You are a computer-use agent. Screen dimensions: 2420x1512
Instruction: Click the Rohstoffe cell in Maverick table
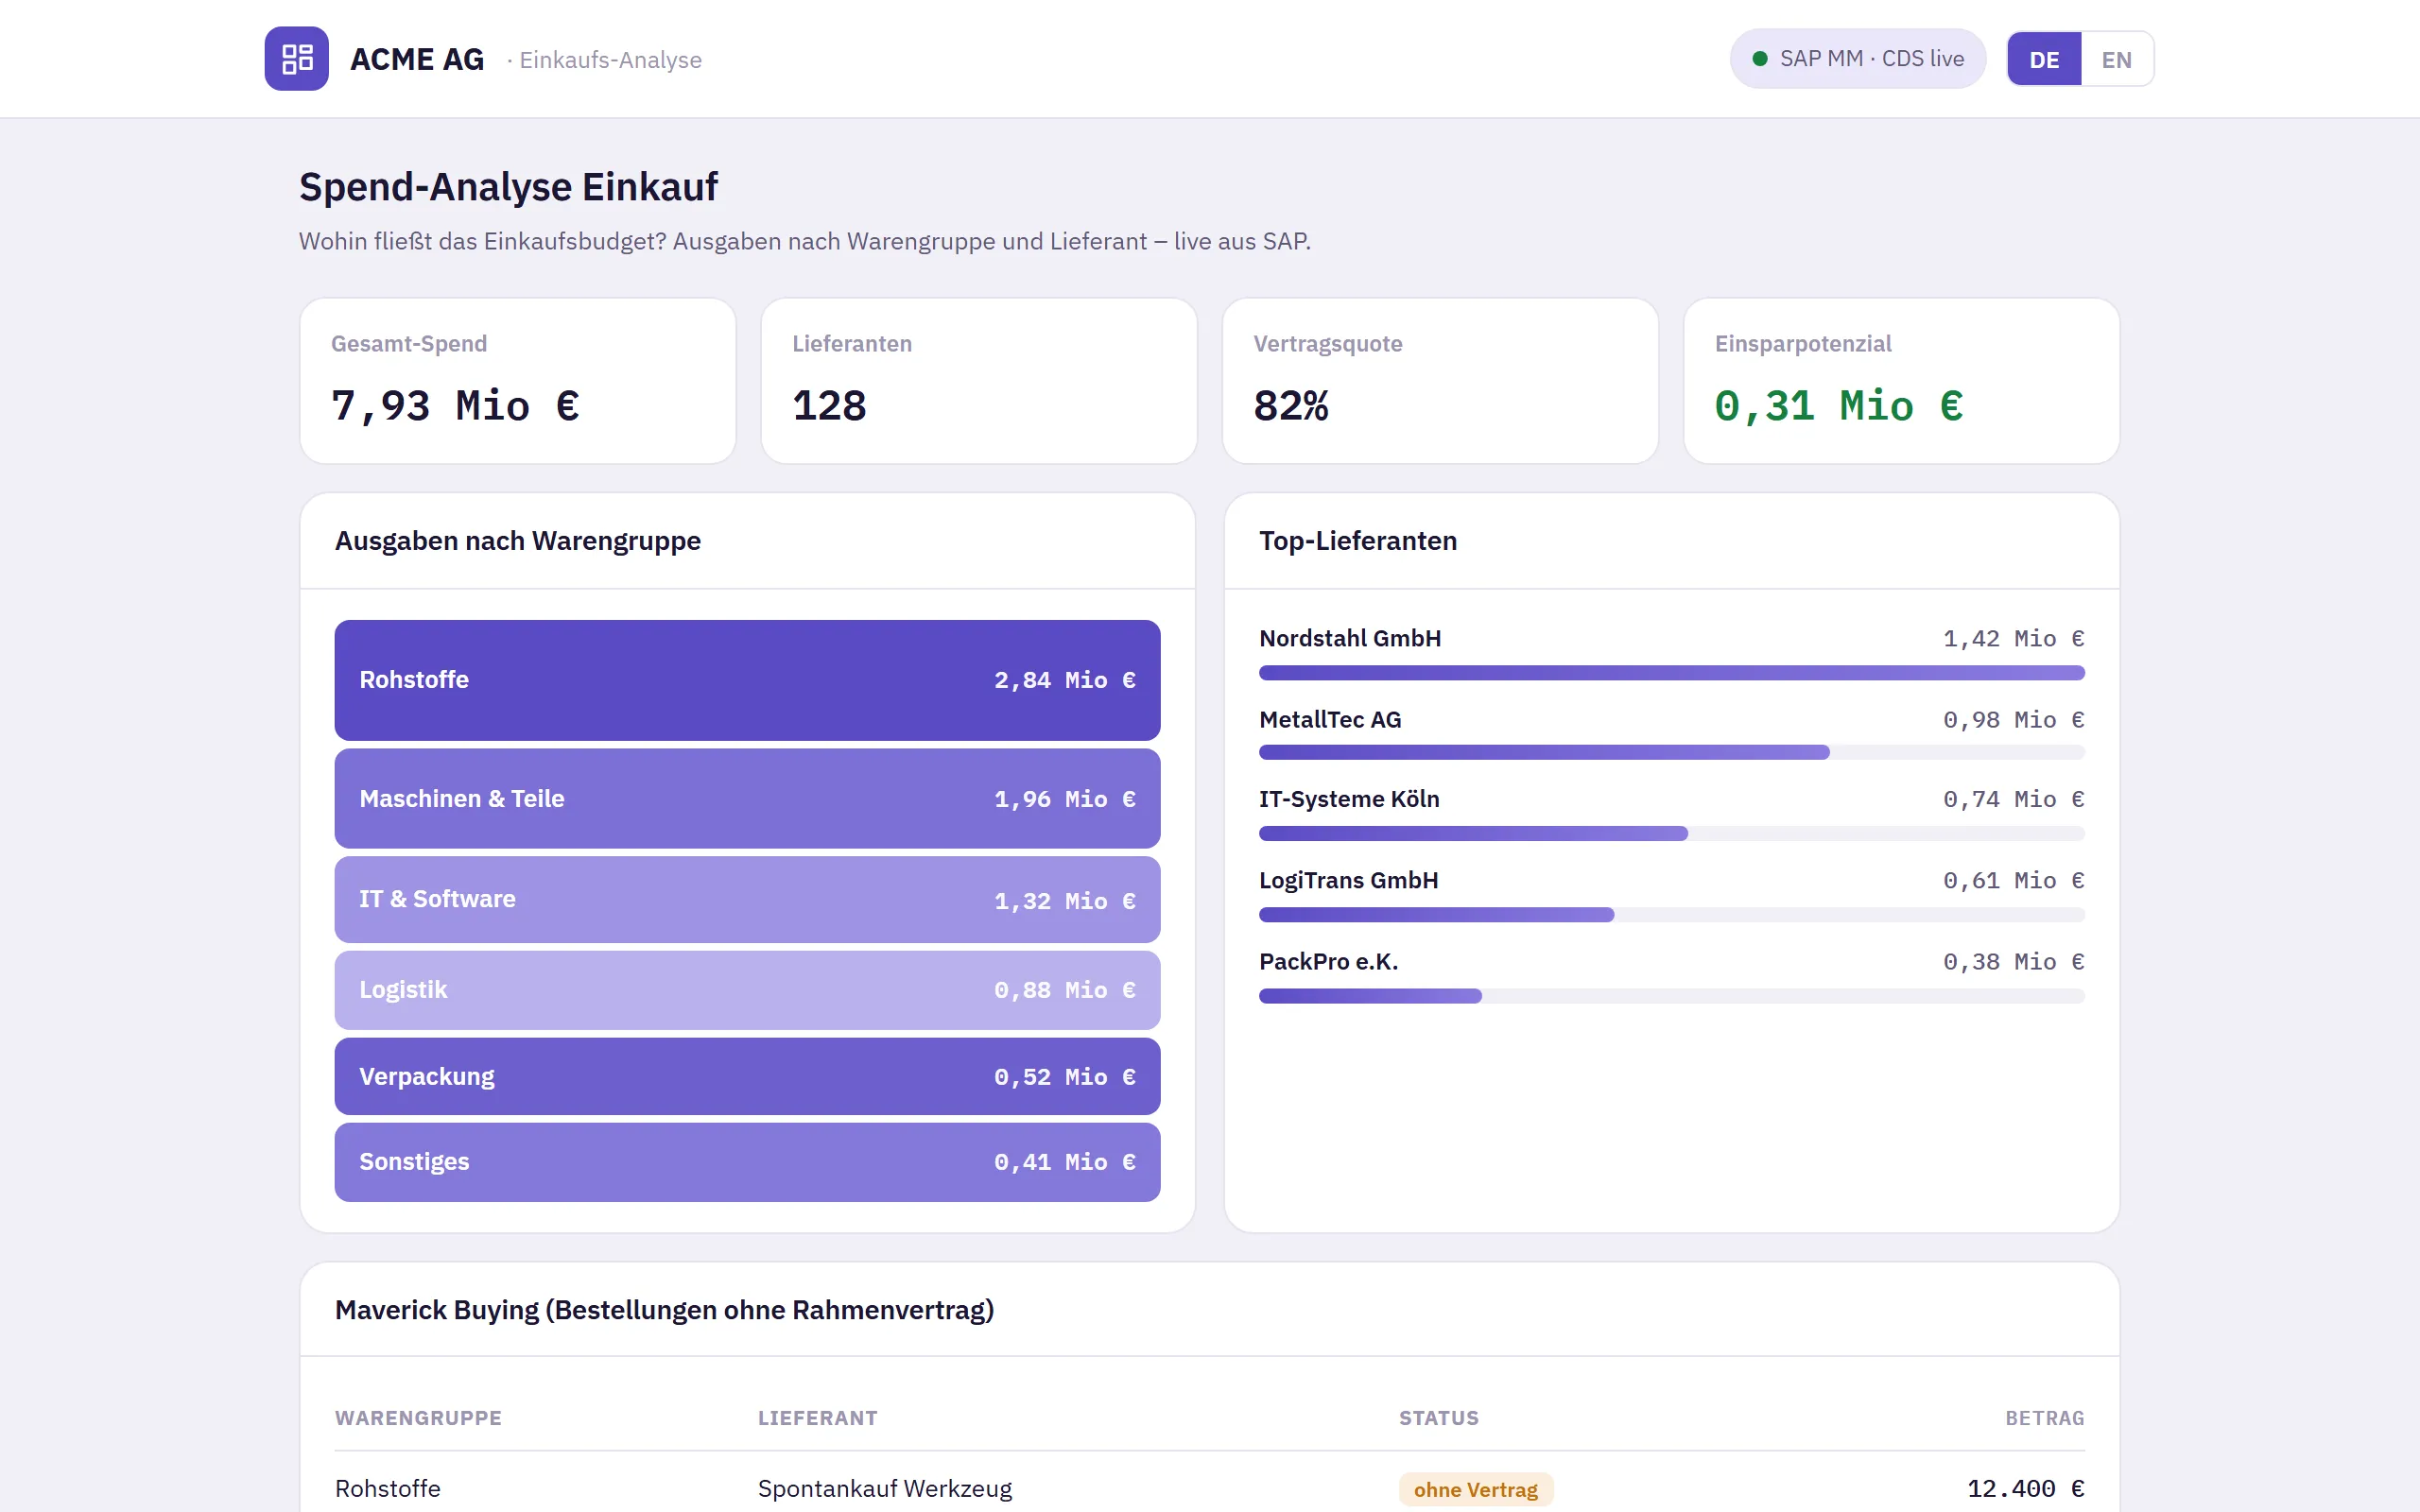387,1489
